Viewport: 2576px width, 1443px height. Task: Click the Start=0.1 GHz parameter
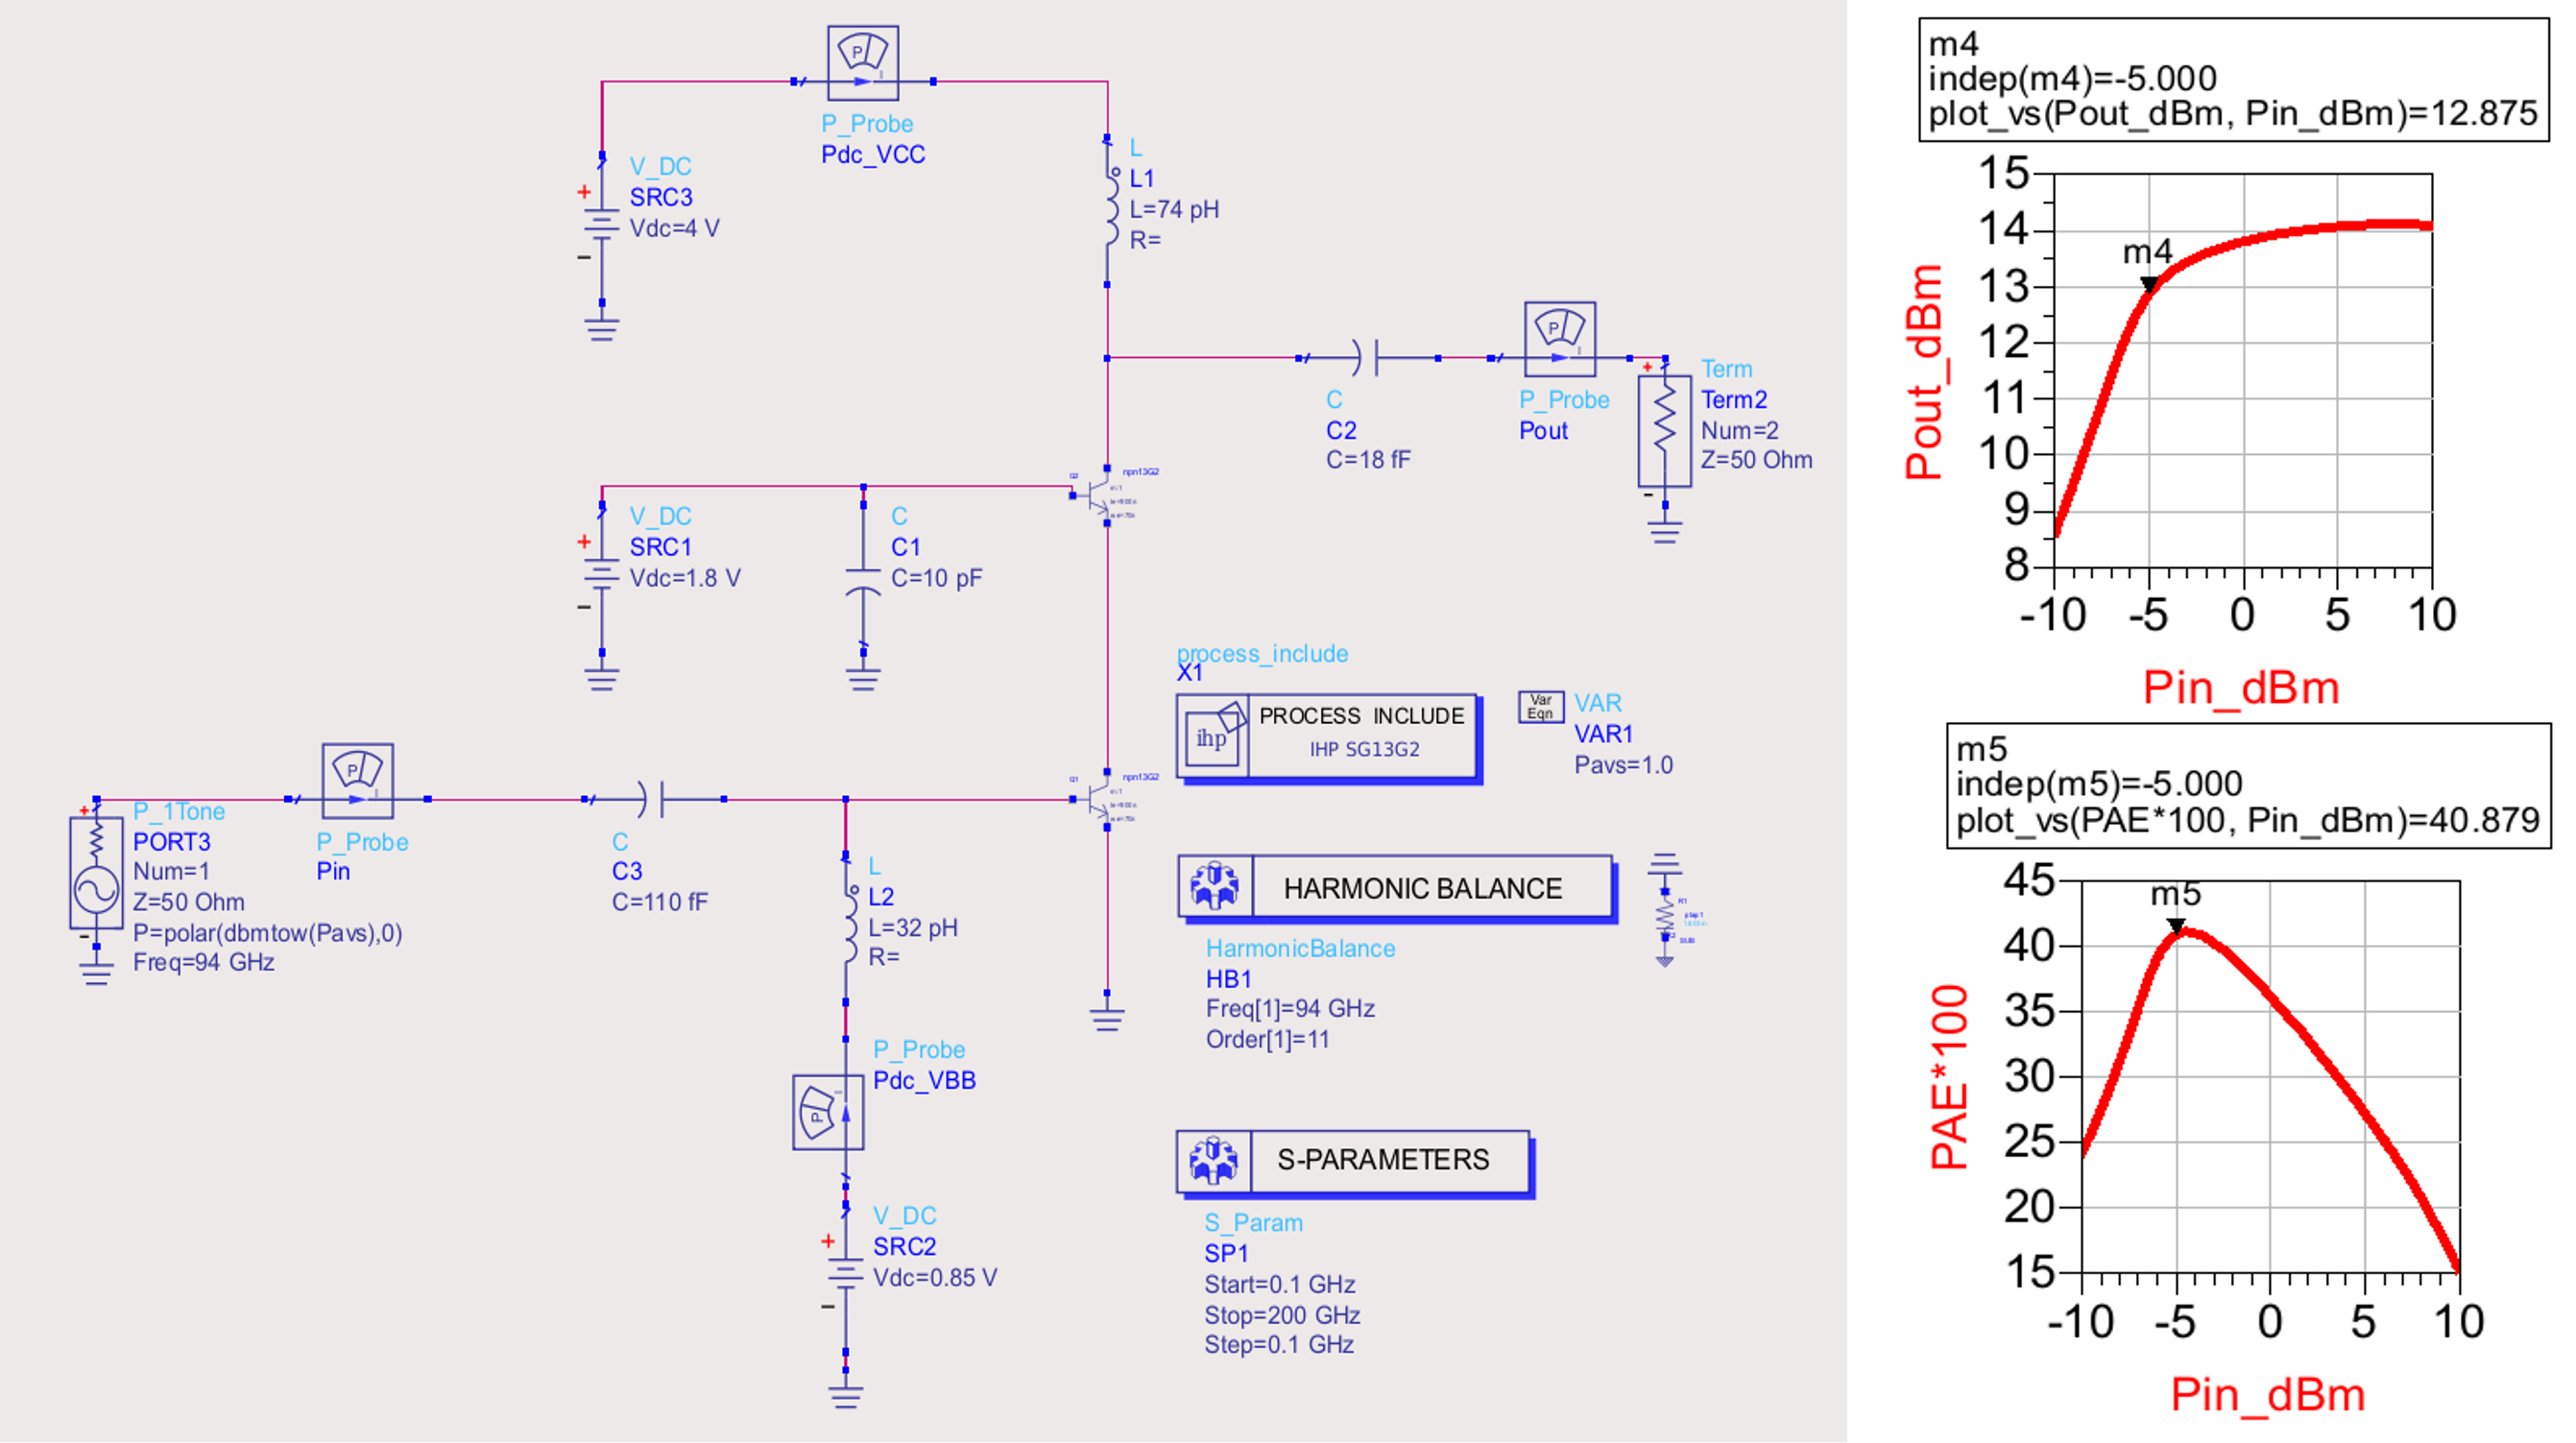[x=1279, y=1284]
